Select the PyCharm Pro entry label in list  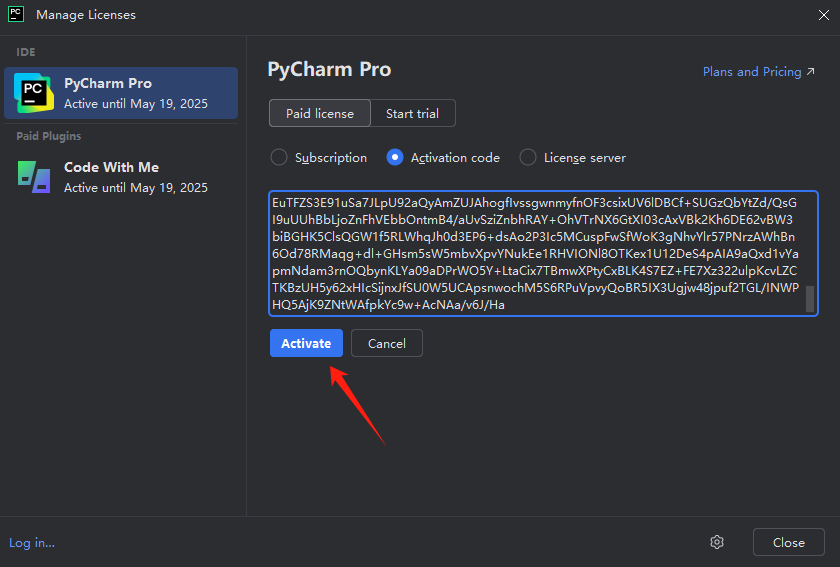pyautogui.click(x=108, y=83)
